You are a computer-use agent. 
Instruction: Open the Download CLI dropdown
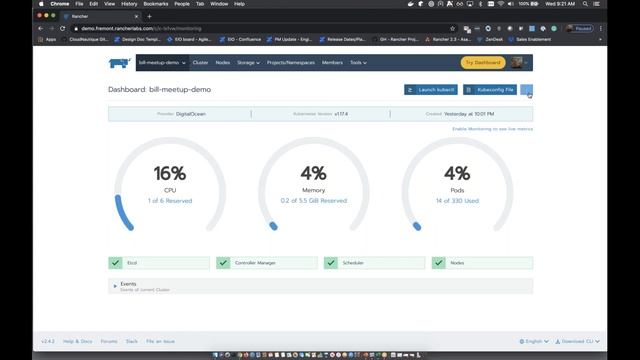577,341
